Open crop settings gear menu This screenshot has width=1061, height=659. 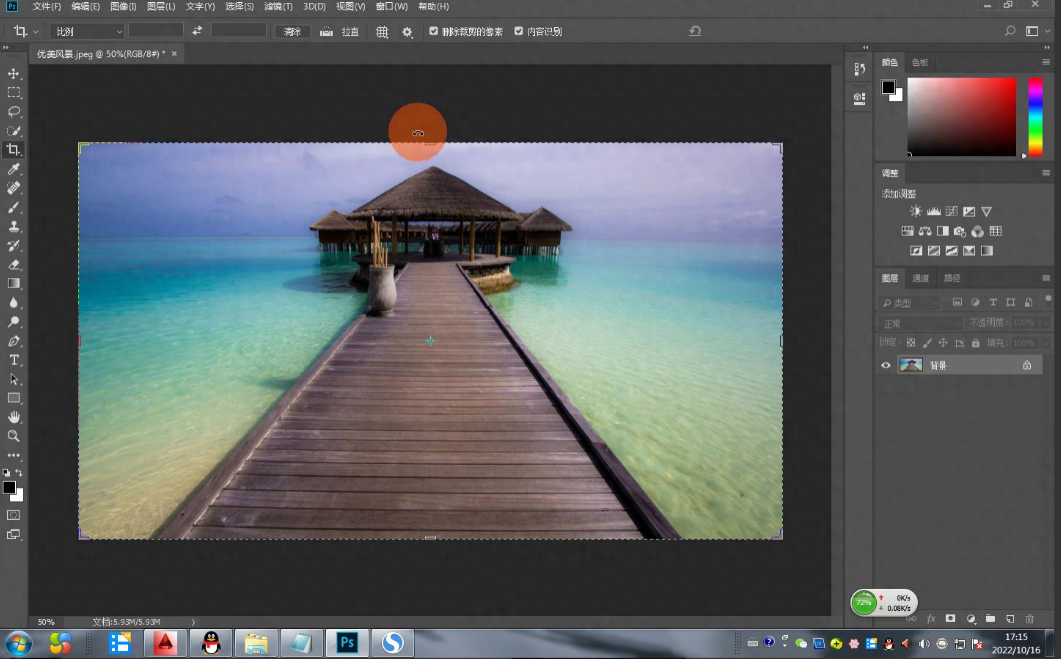(x=407, y=32)
